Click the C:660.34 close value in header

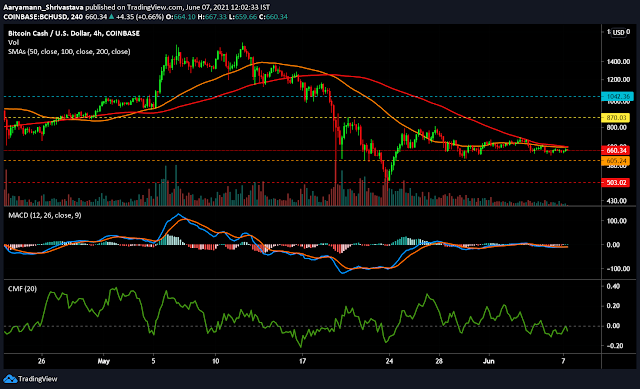[273, 17]
